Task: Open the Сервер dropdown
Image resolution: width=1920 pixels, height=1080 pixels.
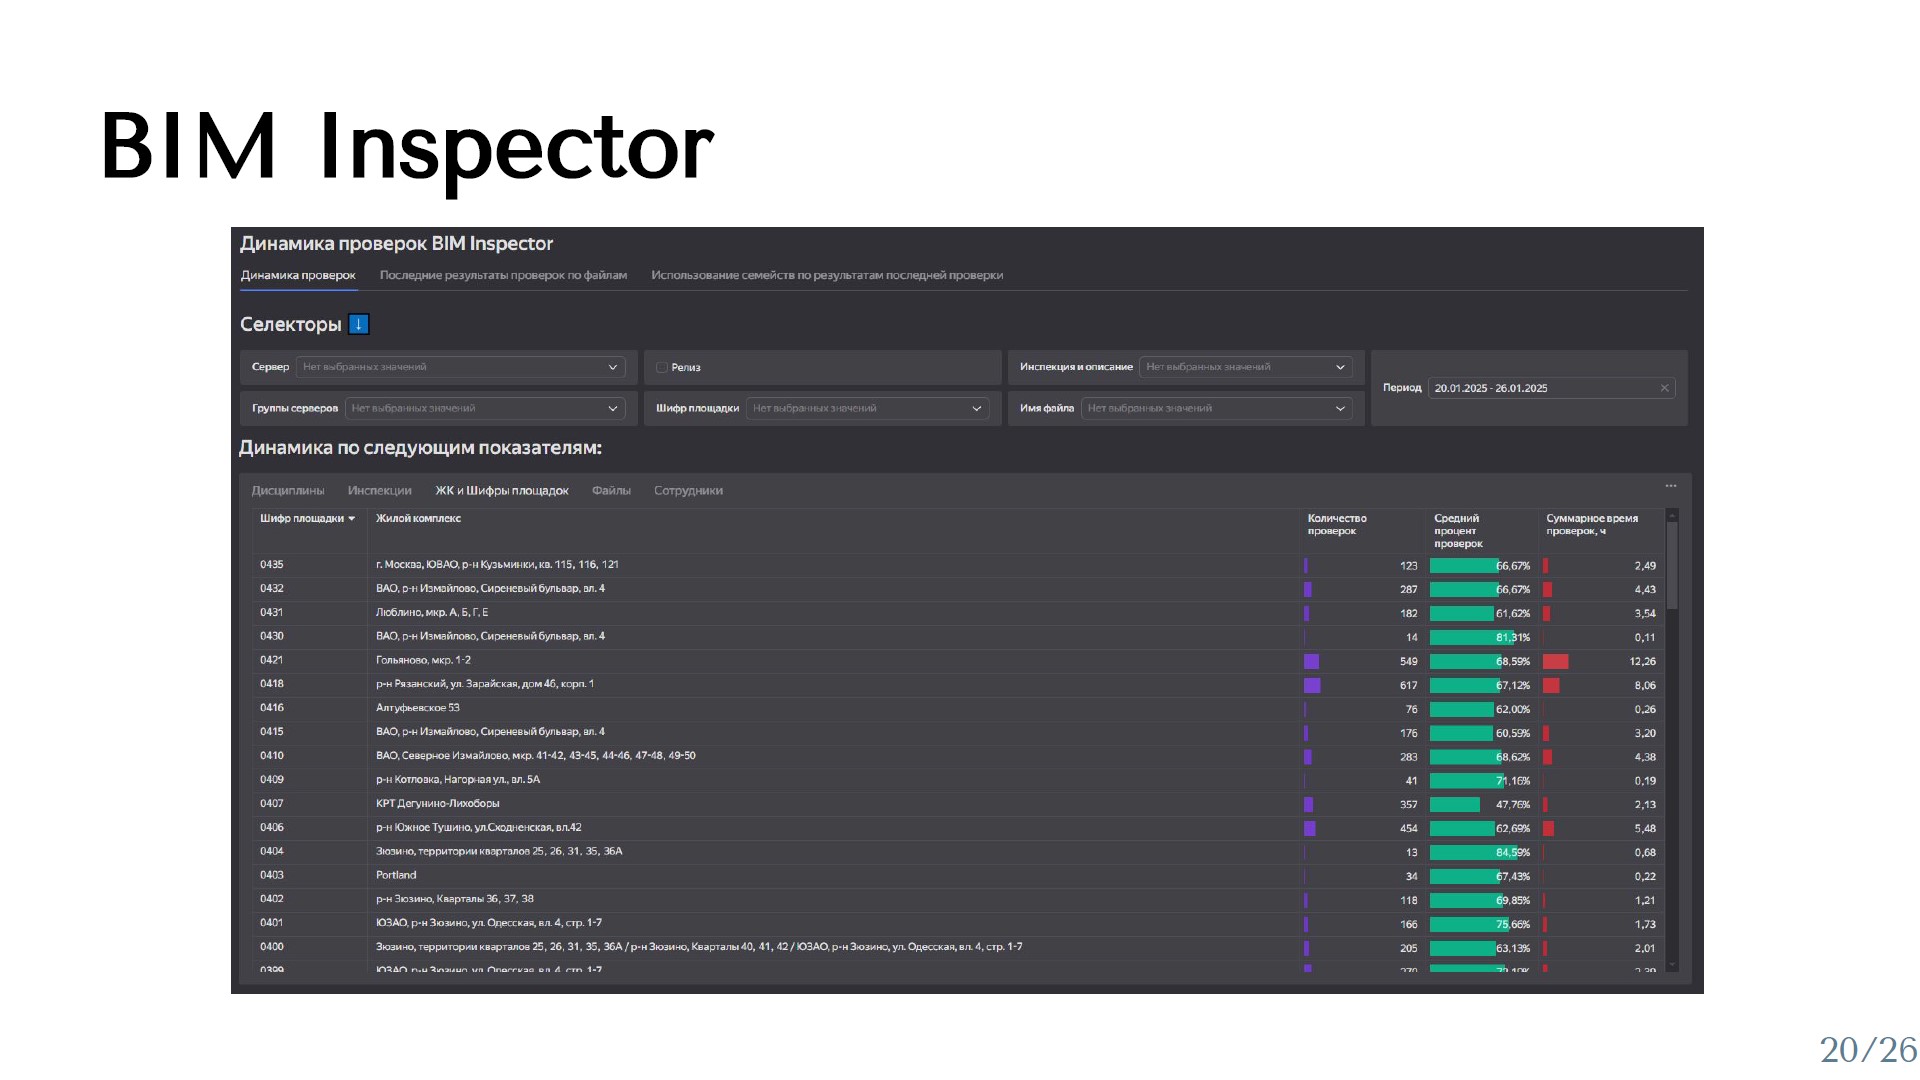Action: tap(461, 367)
